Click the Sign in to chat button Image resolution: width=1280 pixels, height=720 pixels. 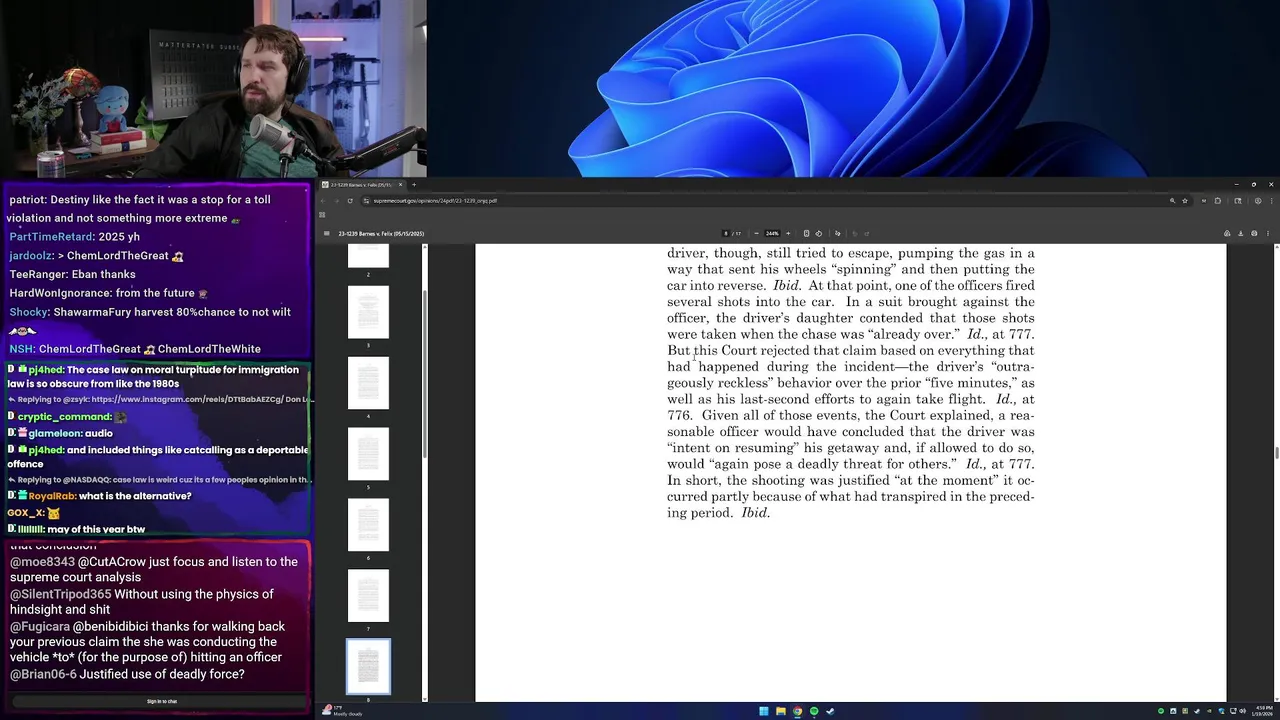[x=162, y=701]
